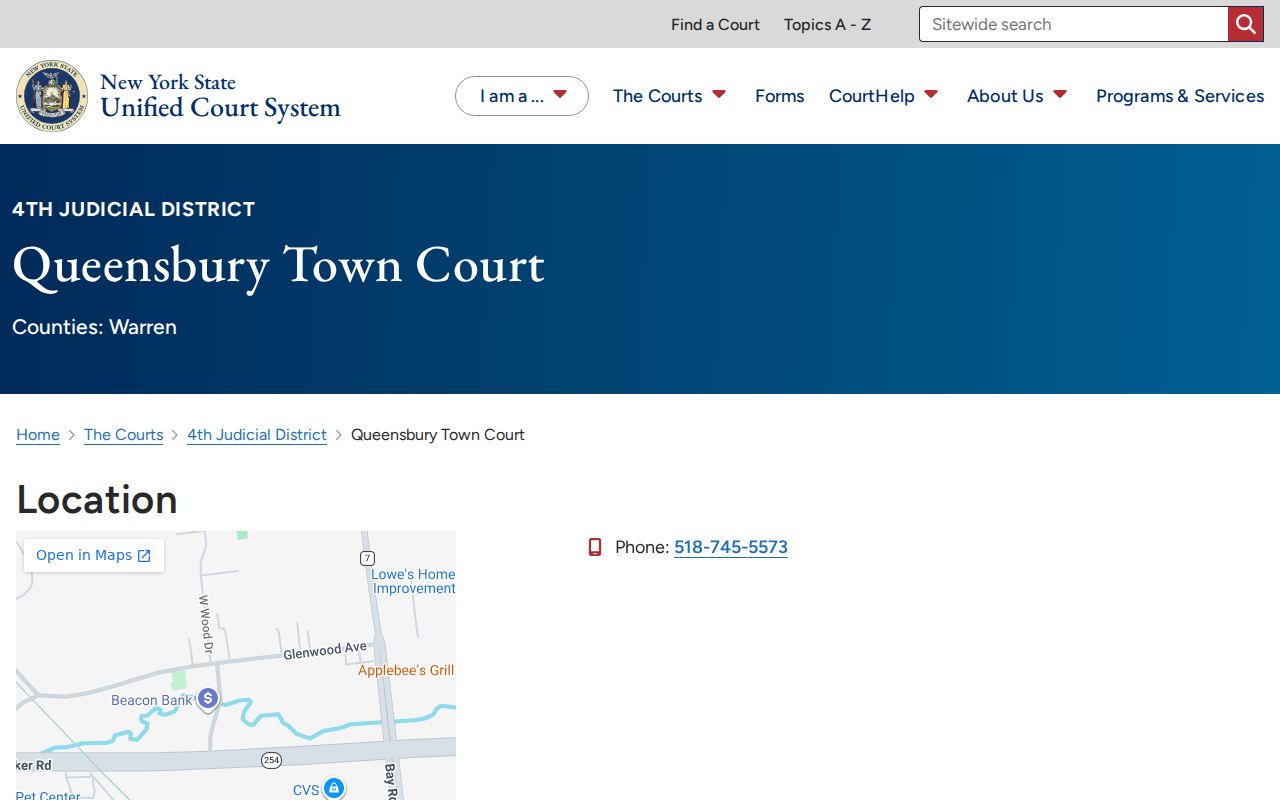
Task: Call phone number 518-745-5573 link
Action: click(x=731, y=547)
